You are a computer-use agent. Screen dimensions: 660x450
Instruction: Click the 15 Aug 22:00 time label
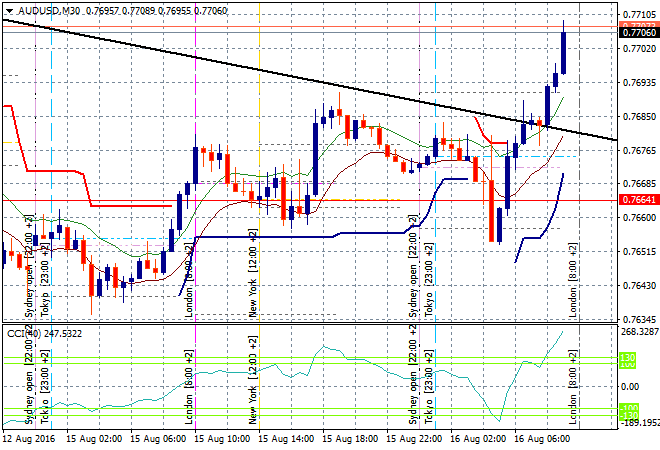414,439
